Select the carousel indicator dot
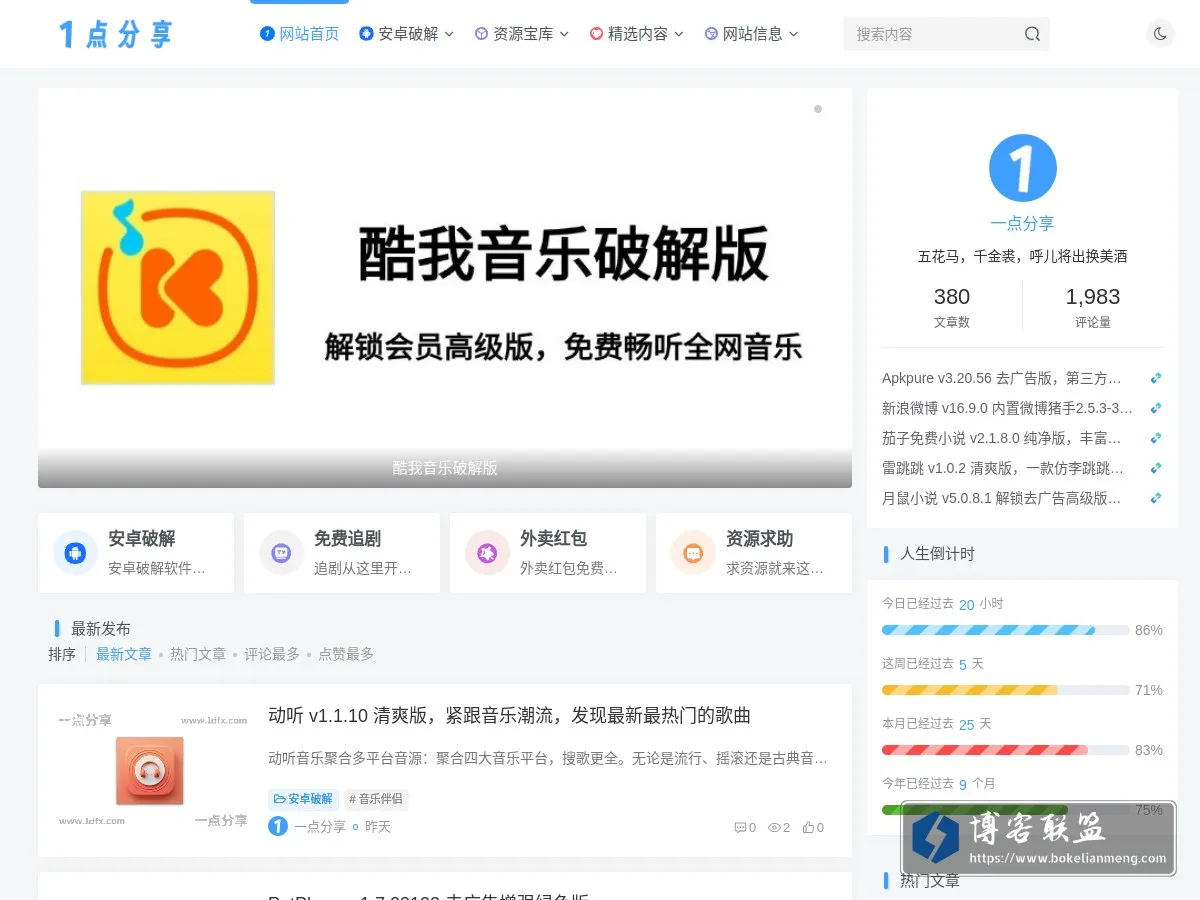The width and height of the screenshot is (1200, 900). [818, 109]
